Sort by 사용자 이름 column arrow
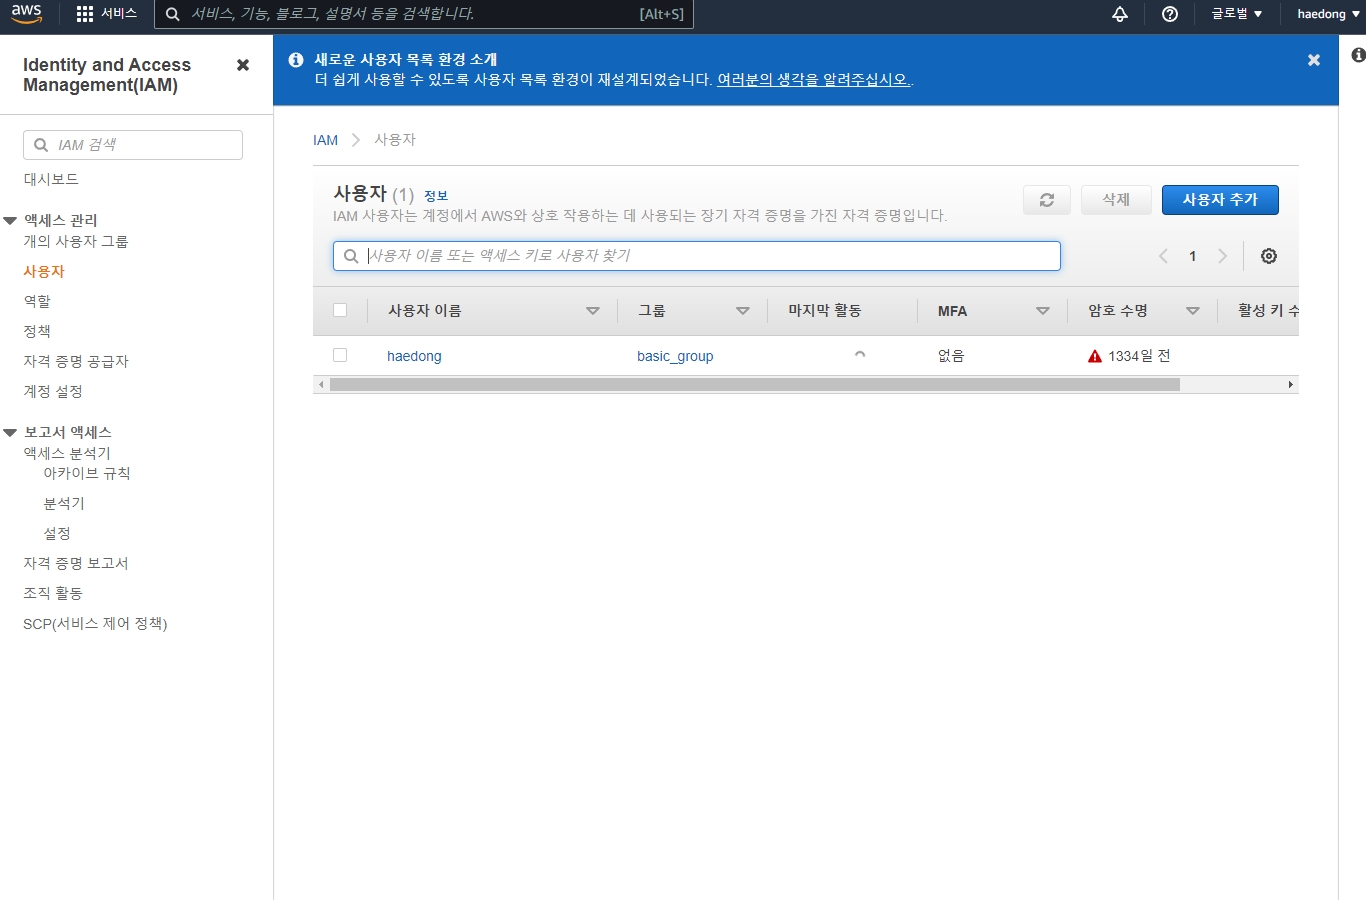 593,311
